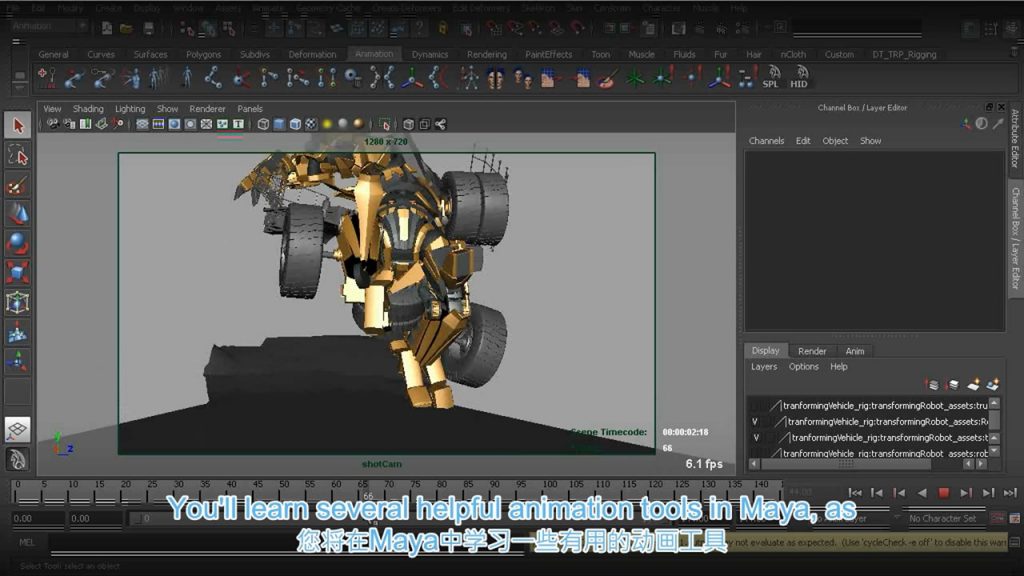Open the viewport Renderer menu
The width and height of the screenshot is (1024, 576).
[207, 109]
